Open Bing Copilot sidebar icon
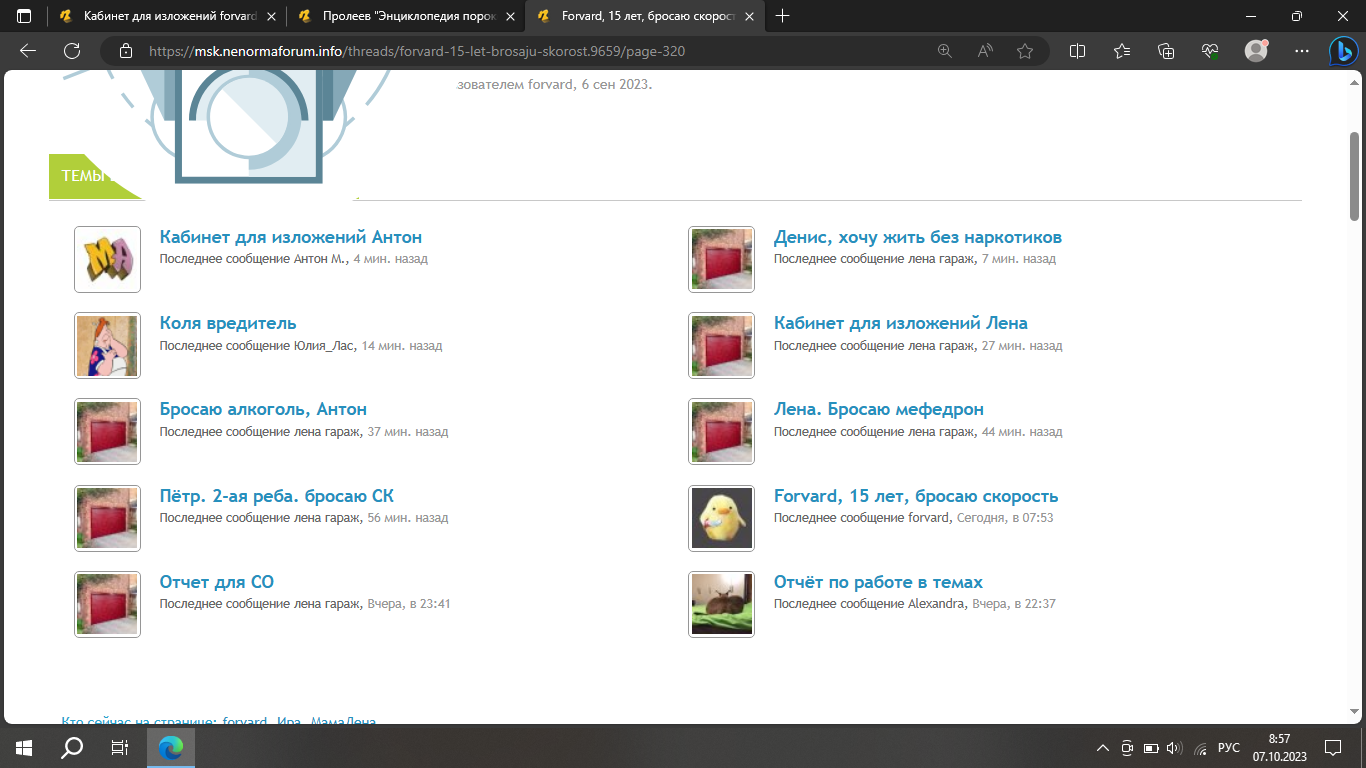Viewport: 1366px width, 768px height. pos(1341,51)
